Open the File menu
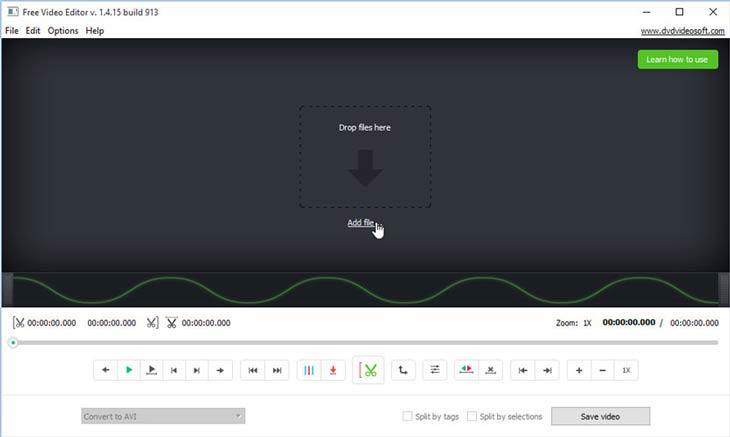Screen dimensions: 730x437 click(12, 31)
